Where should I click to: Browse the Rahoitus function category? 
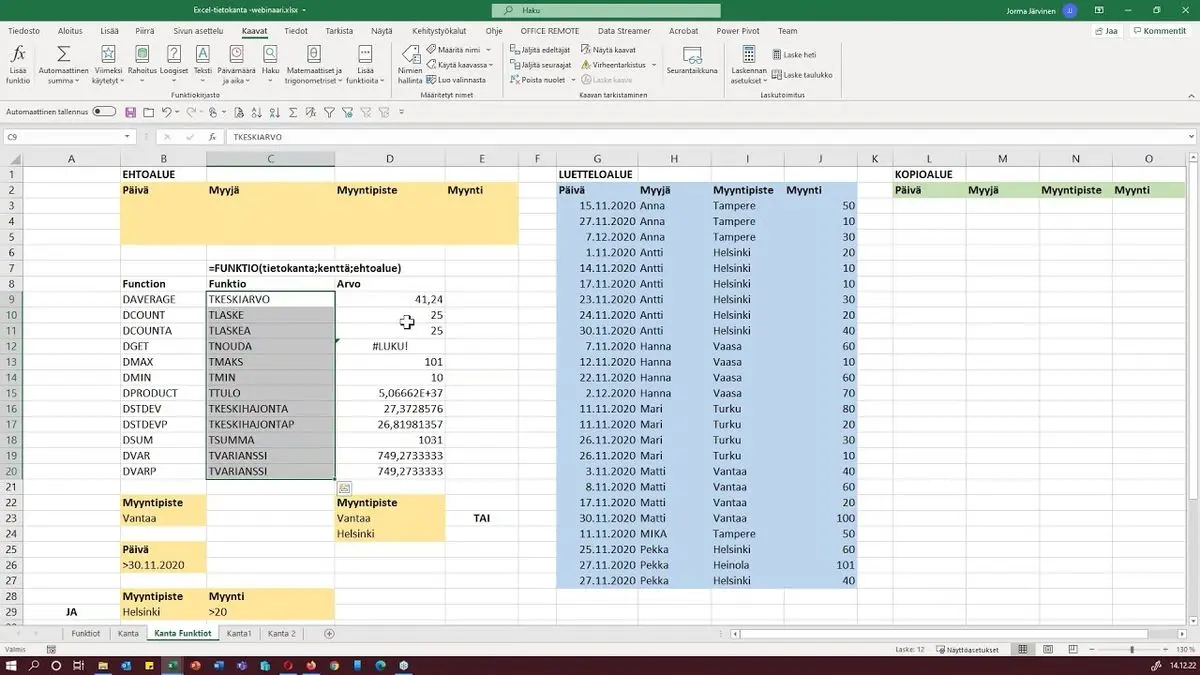pyautogui.click(x=142, y=63)
